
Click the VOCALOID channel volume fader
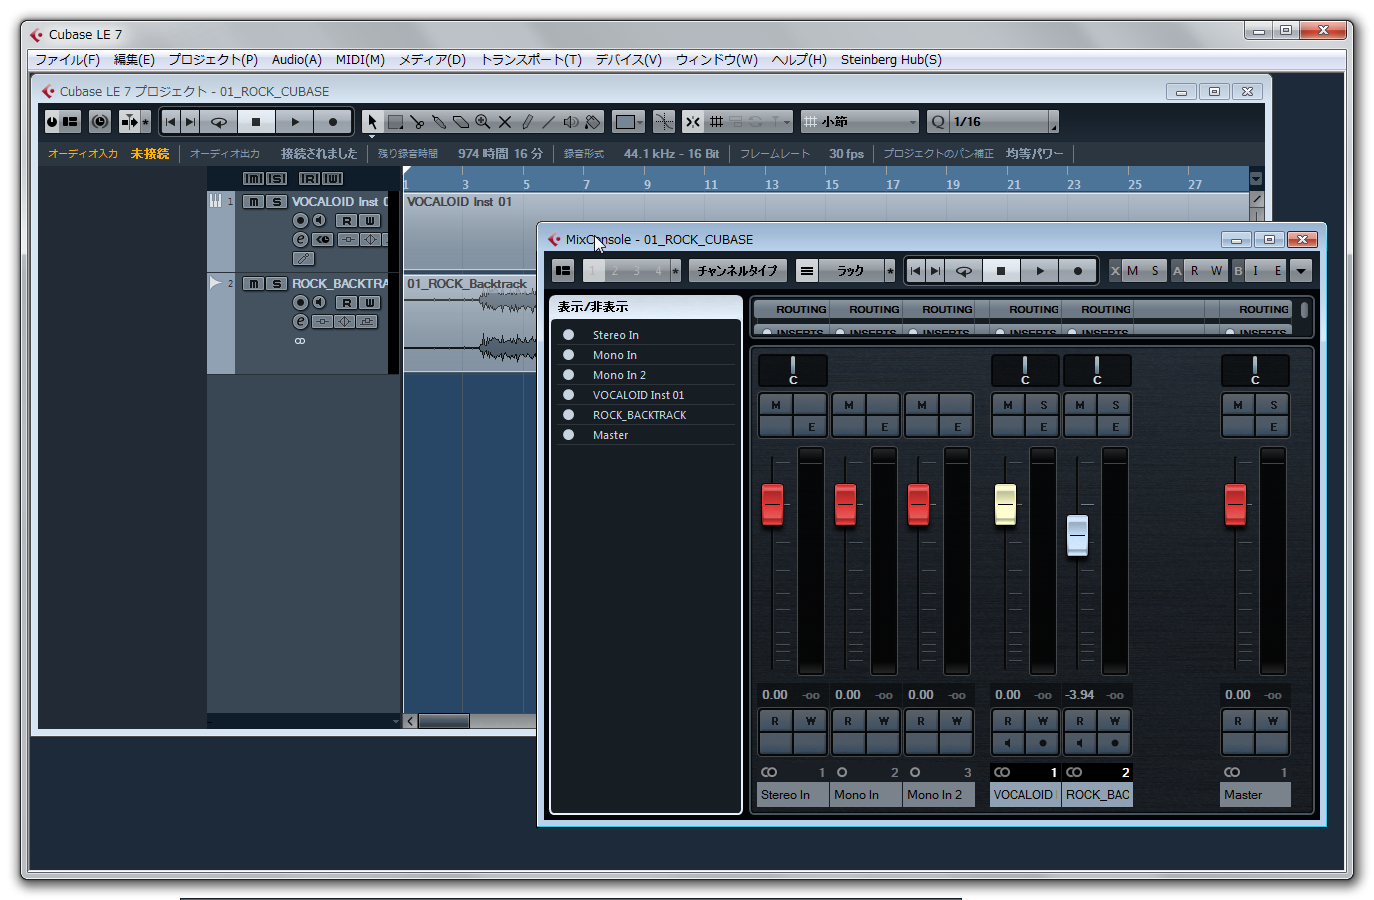pos(1005,504)
